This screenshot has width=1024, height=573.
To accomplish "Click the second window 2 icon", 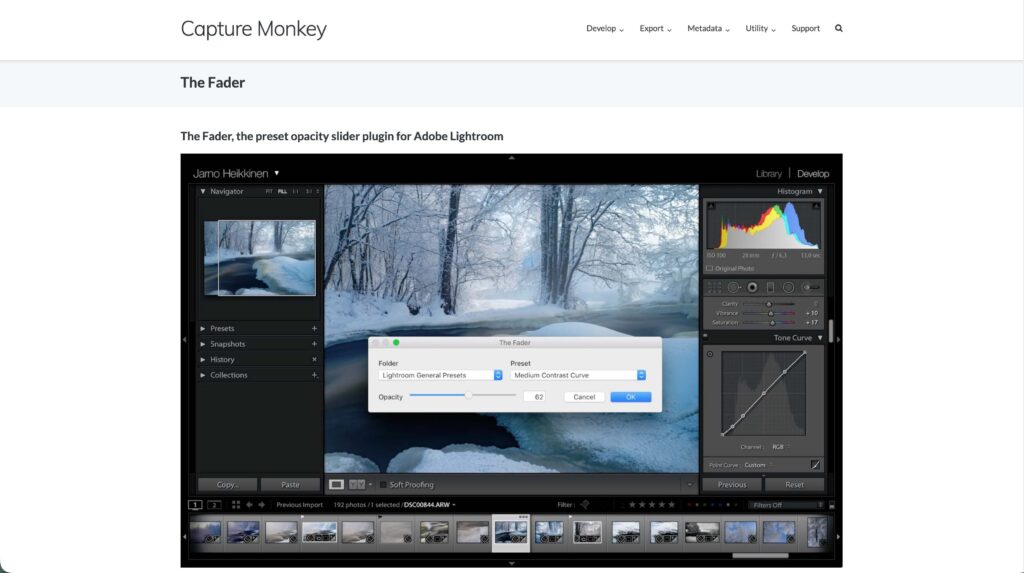I will tap(214, 505).
